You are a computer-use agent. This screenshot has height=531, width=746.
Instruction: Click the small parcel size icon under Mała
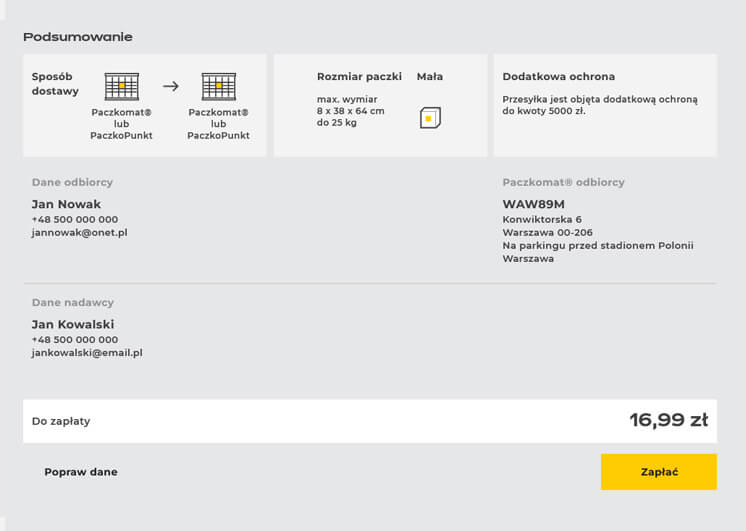430,117
